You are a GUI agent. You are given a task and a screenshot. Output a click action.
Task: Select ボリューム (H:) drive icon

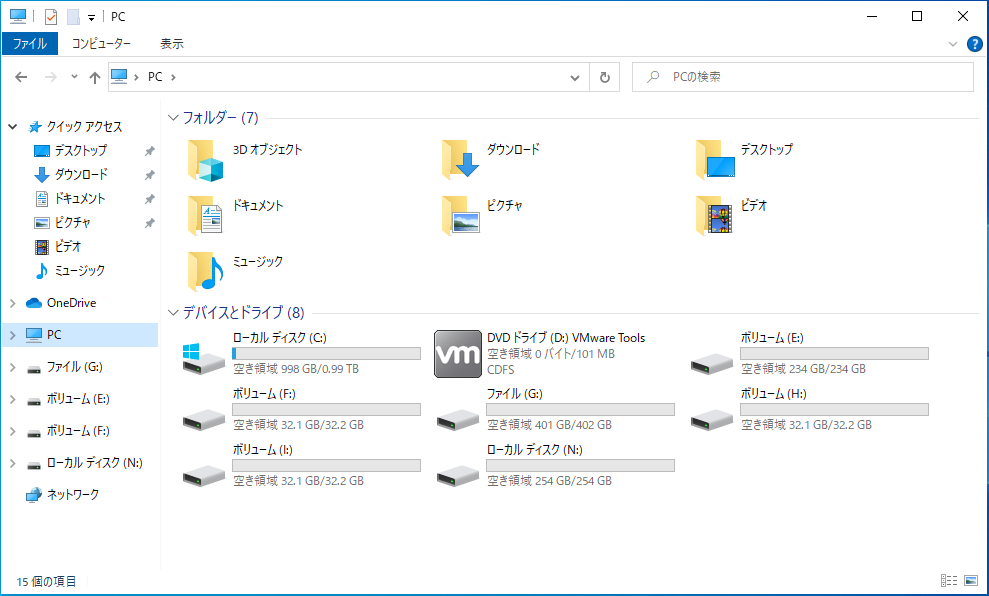(x=711, y=418)
